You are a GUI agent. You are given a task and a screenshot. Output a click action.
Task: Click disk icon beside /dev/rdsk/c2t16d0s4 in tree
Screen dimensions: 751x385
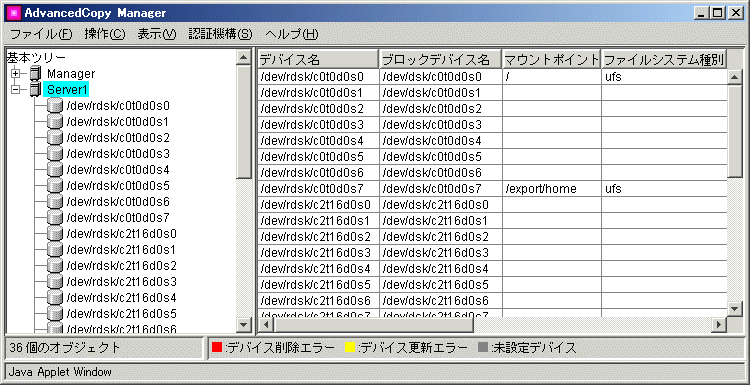(55, 297)
